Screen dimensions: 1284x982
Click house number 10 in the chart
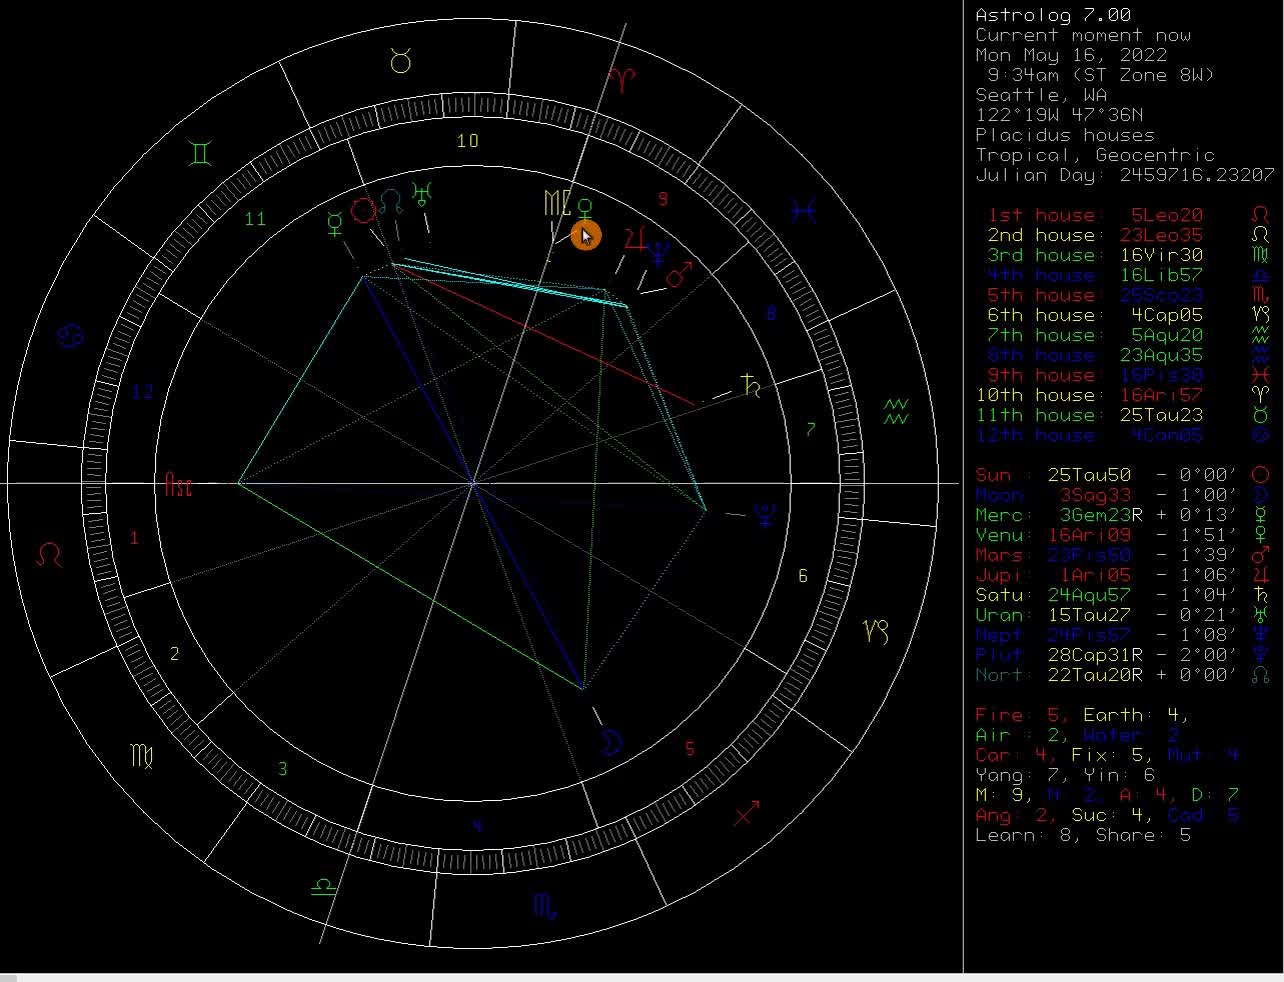[x=467, y=141]
